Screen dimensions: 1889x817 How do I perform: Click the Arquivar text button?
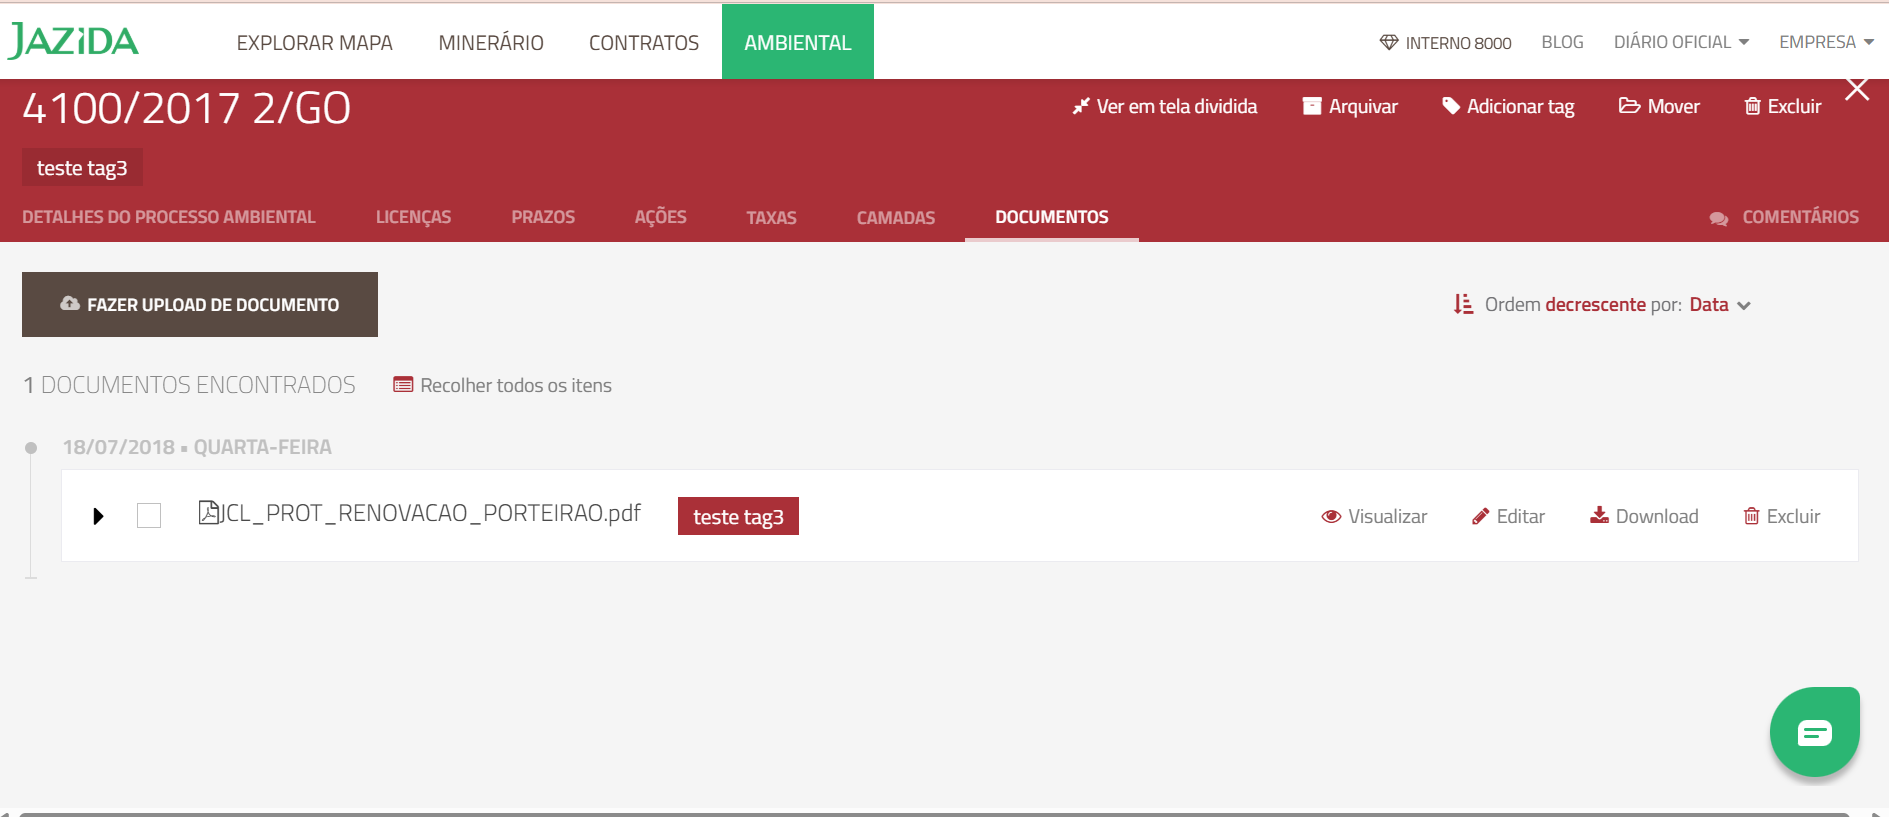1363,106
